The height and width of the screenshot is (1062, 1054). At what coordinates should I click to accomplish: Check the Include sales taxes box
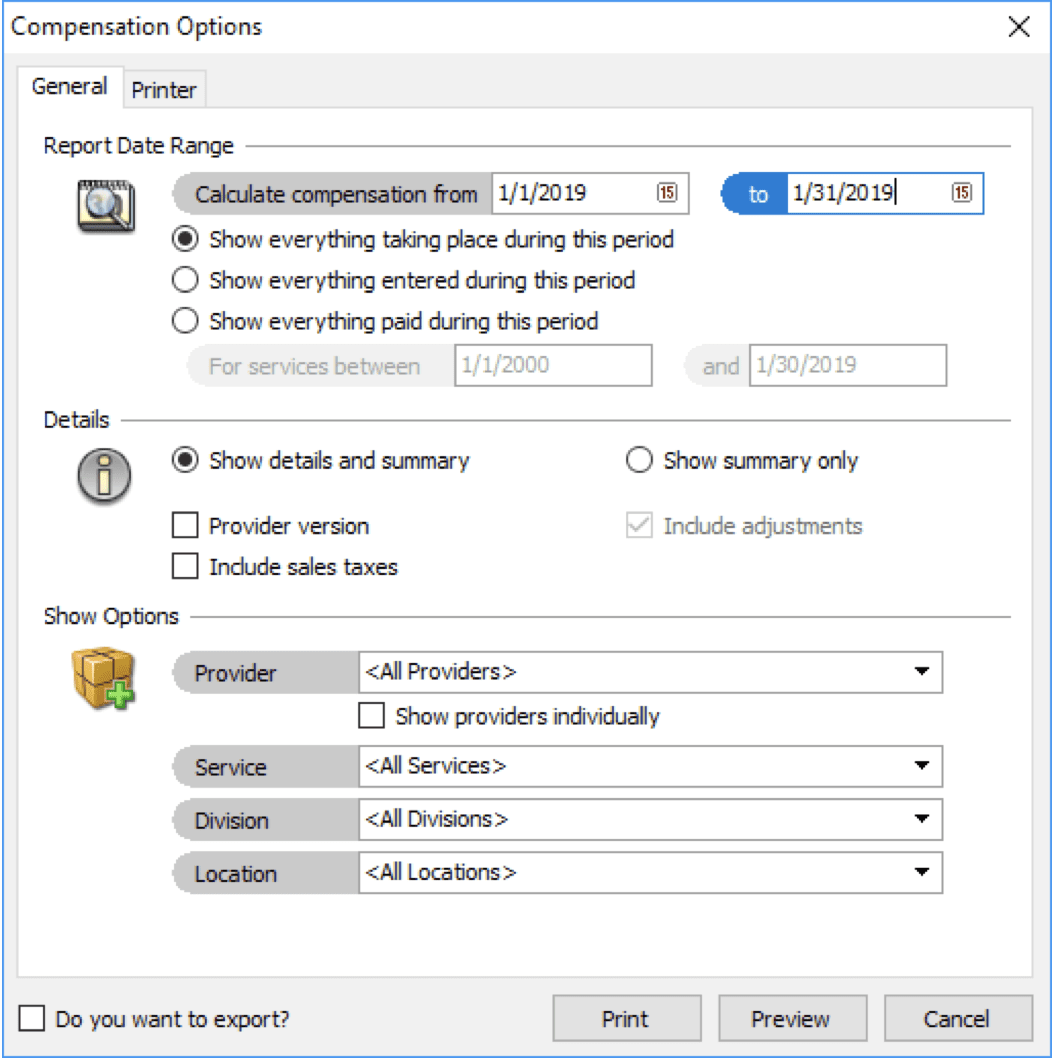185,567
